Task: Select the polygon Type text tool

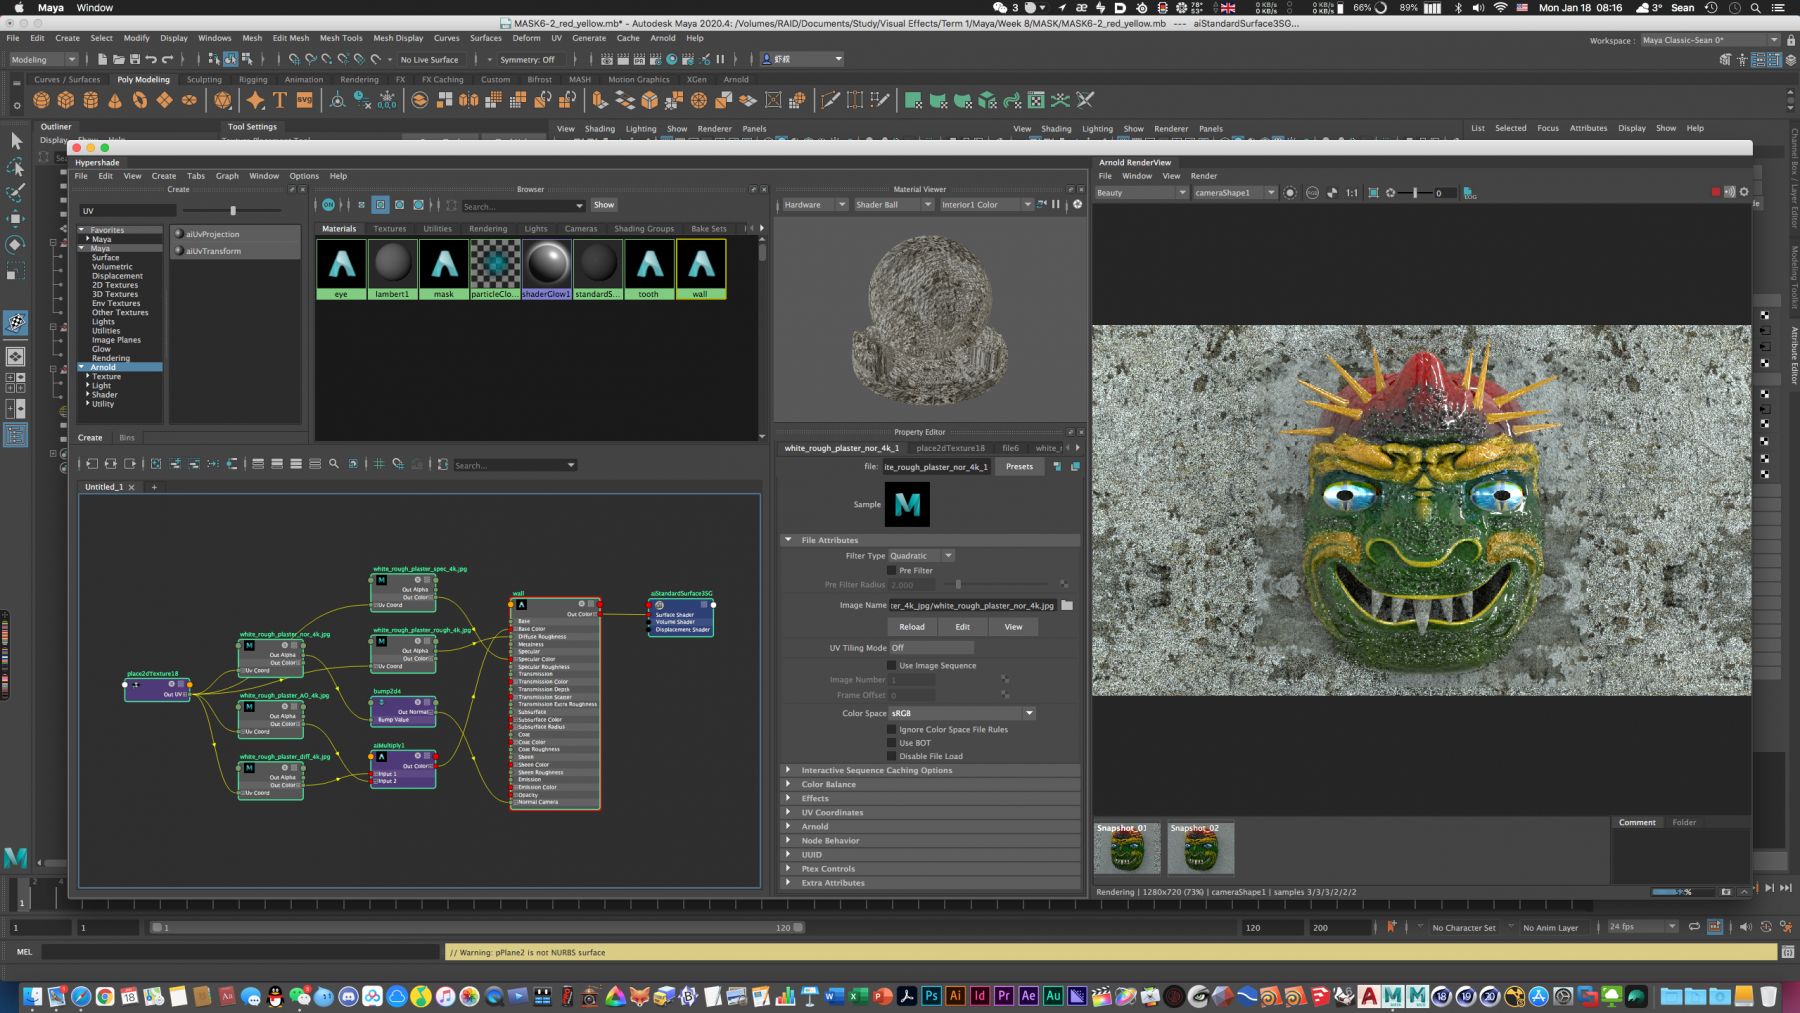Action: (x=280, y=100)
